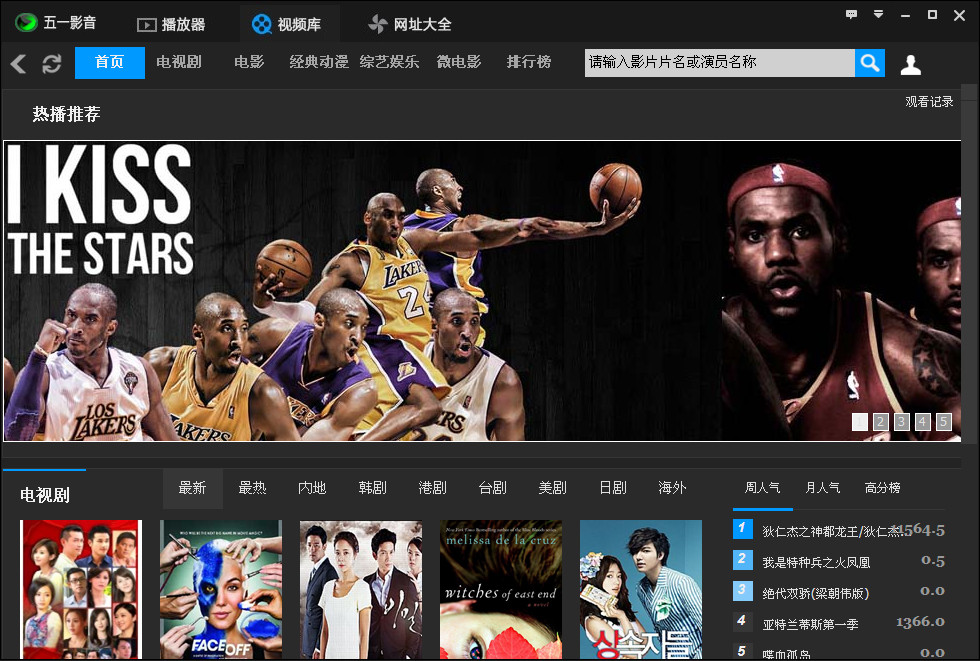Open the Korean drama poster with four people
The width and height of the screenshot is (980, 661).
tap(361, 589)
